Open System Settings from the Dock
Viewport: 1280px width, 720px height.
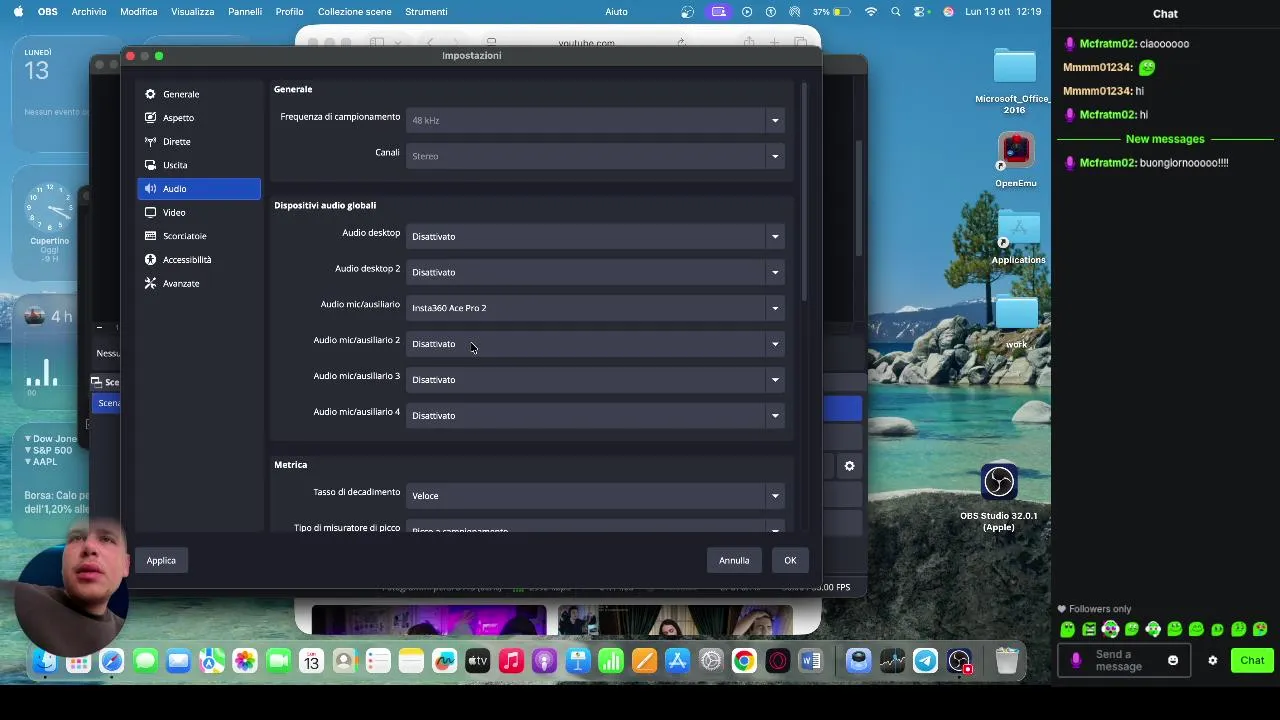click(x=711, y=661)
